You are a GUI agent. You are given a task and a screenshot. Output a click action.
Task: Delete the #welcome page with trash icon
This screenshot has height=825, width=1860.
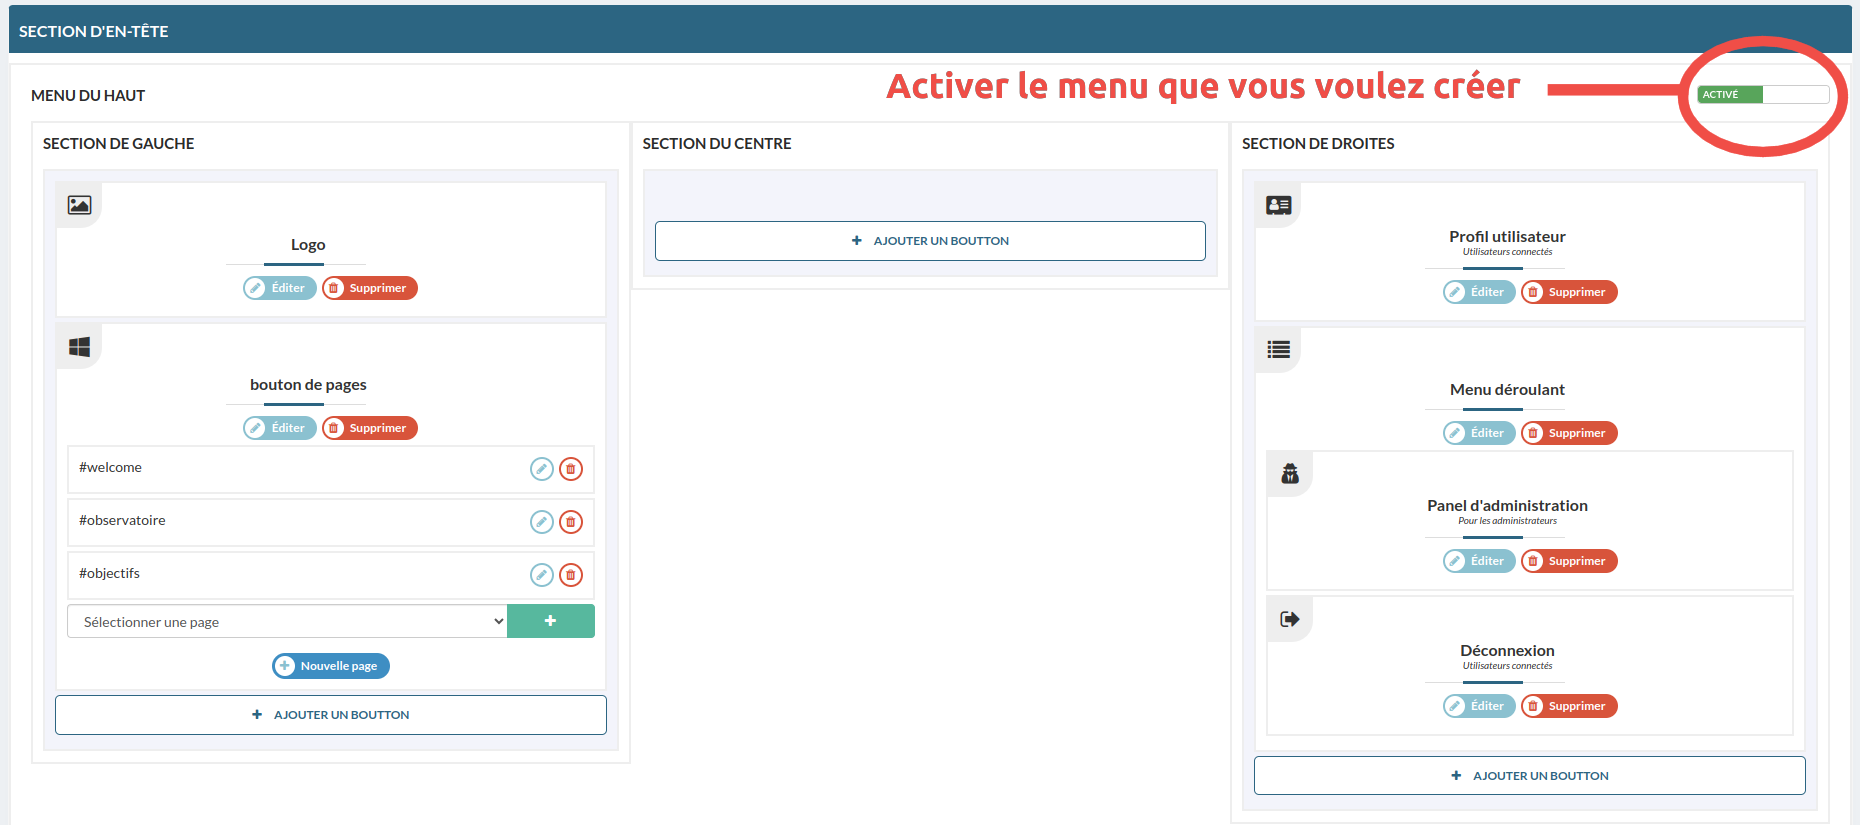[x=571, y=469]
